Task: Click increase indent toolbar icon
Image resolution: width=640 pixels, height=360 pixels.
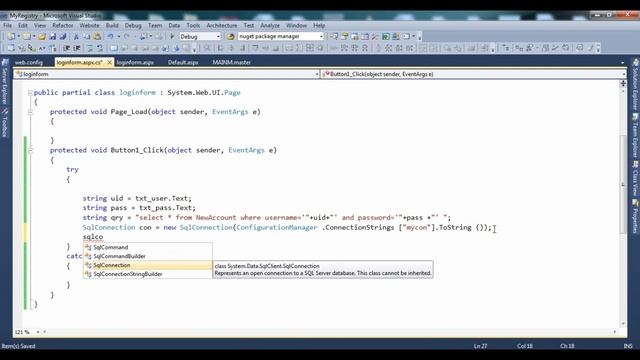Action: coord(77,48)
